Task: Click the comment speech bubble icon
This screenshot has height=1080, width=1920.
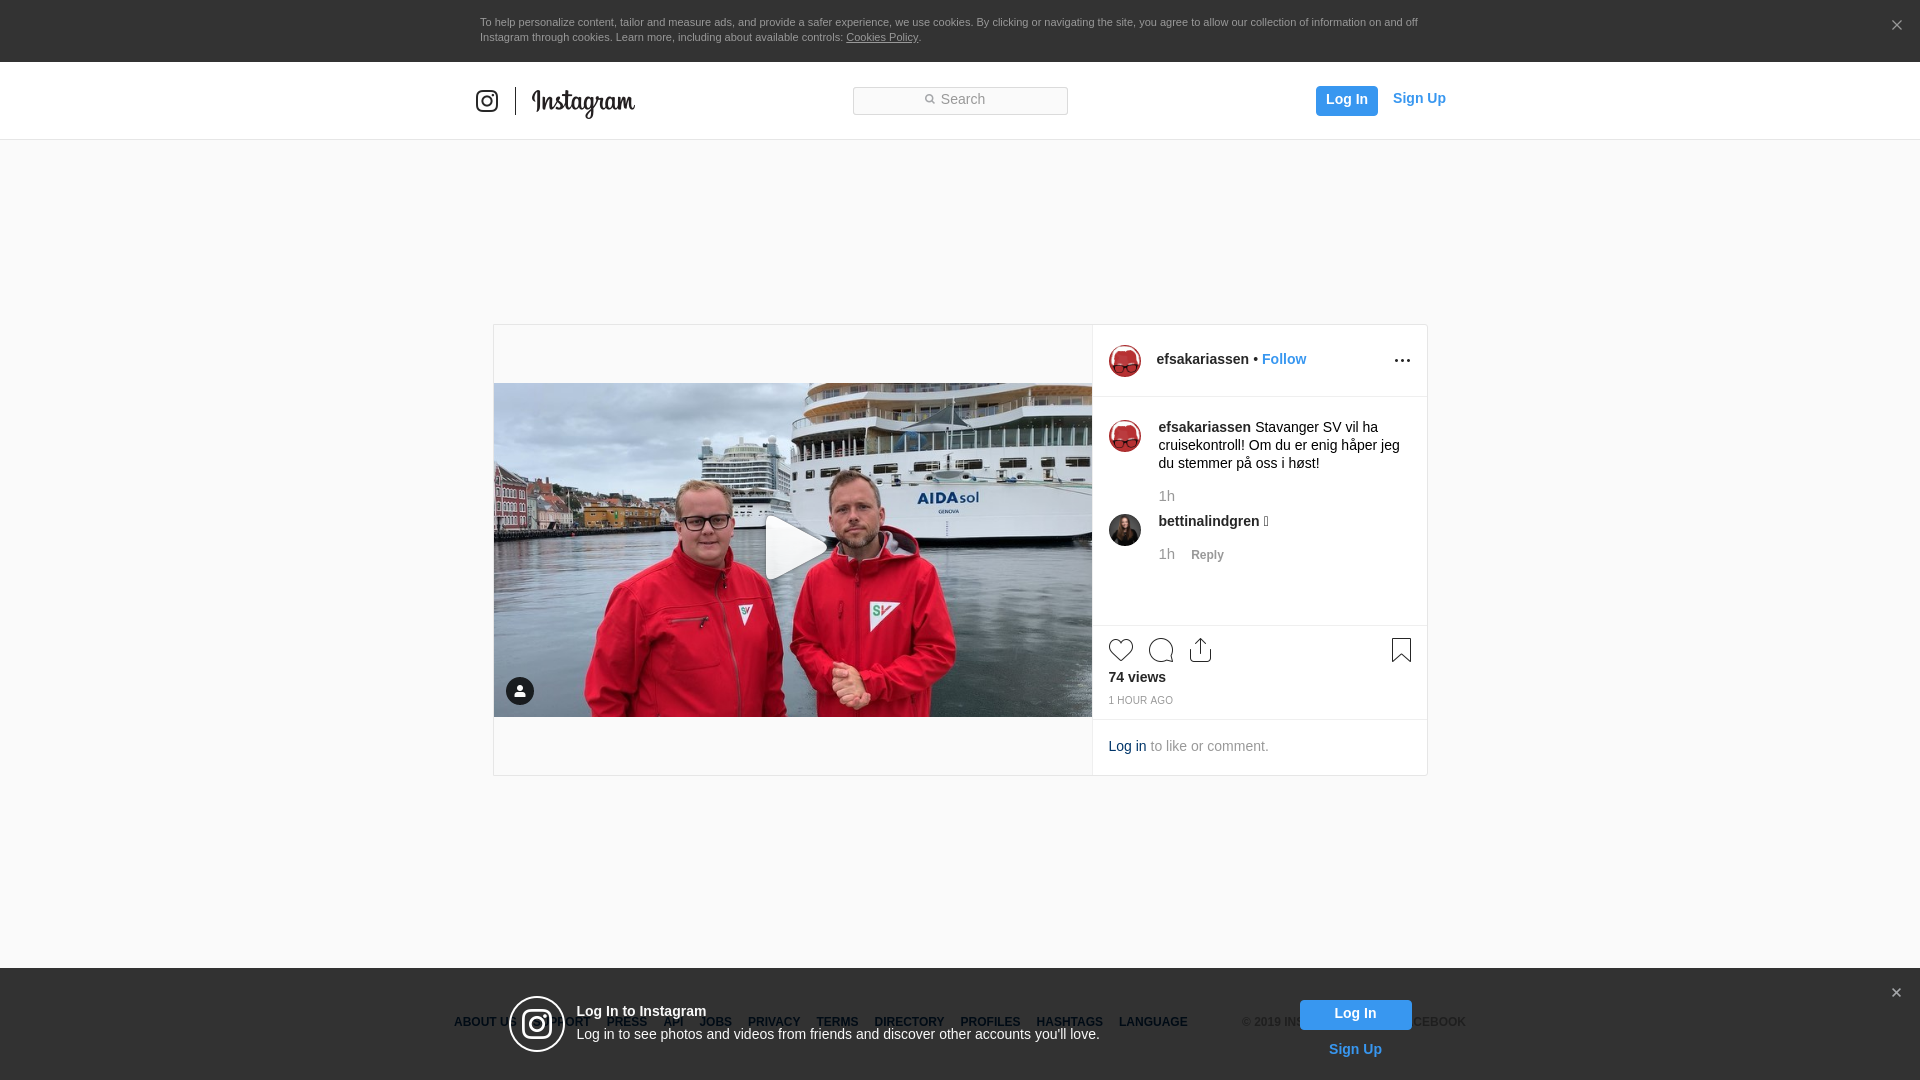Action: click(x=1161, y=650)
